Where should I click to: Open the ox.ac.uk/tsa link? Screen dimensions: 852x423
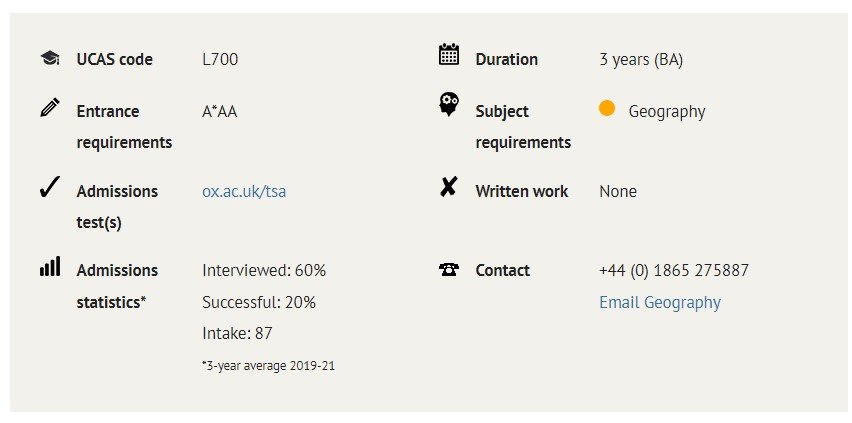click(x=244, y=191)
